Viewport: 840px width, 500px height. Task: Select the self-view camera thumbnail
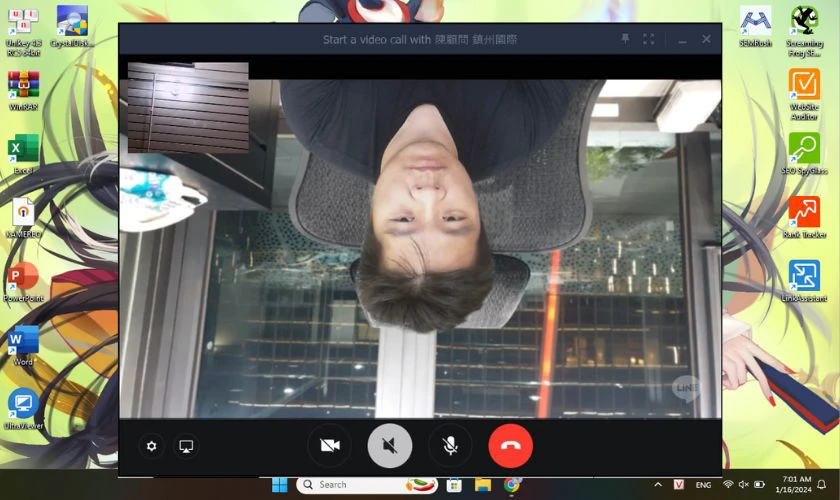pos(188,107)
